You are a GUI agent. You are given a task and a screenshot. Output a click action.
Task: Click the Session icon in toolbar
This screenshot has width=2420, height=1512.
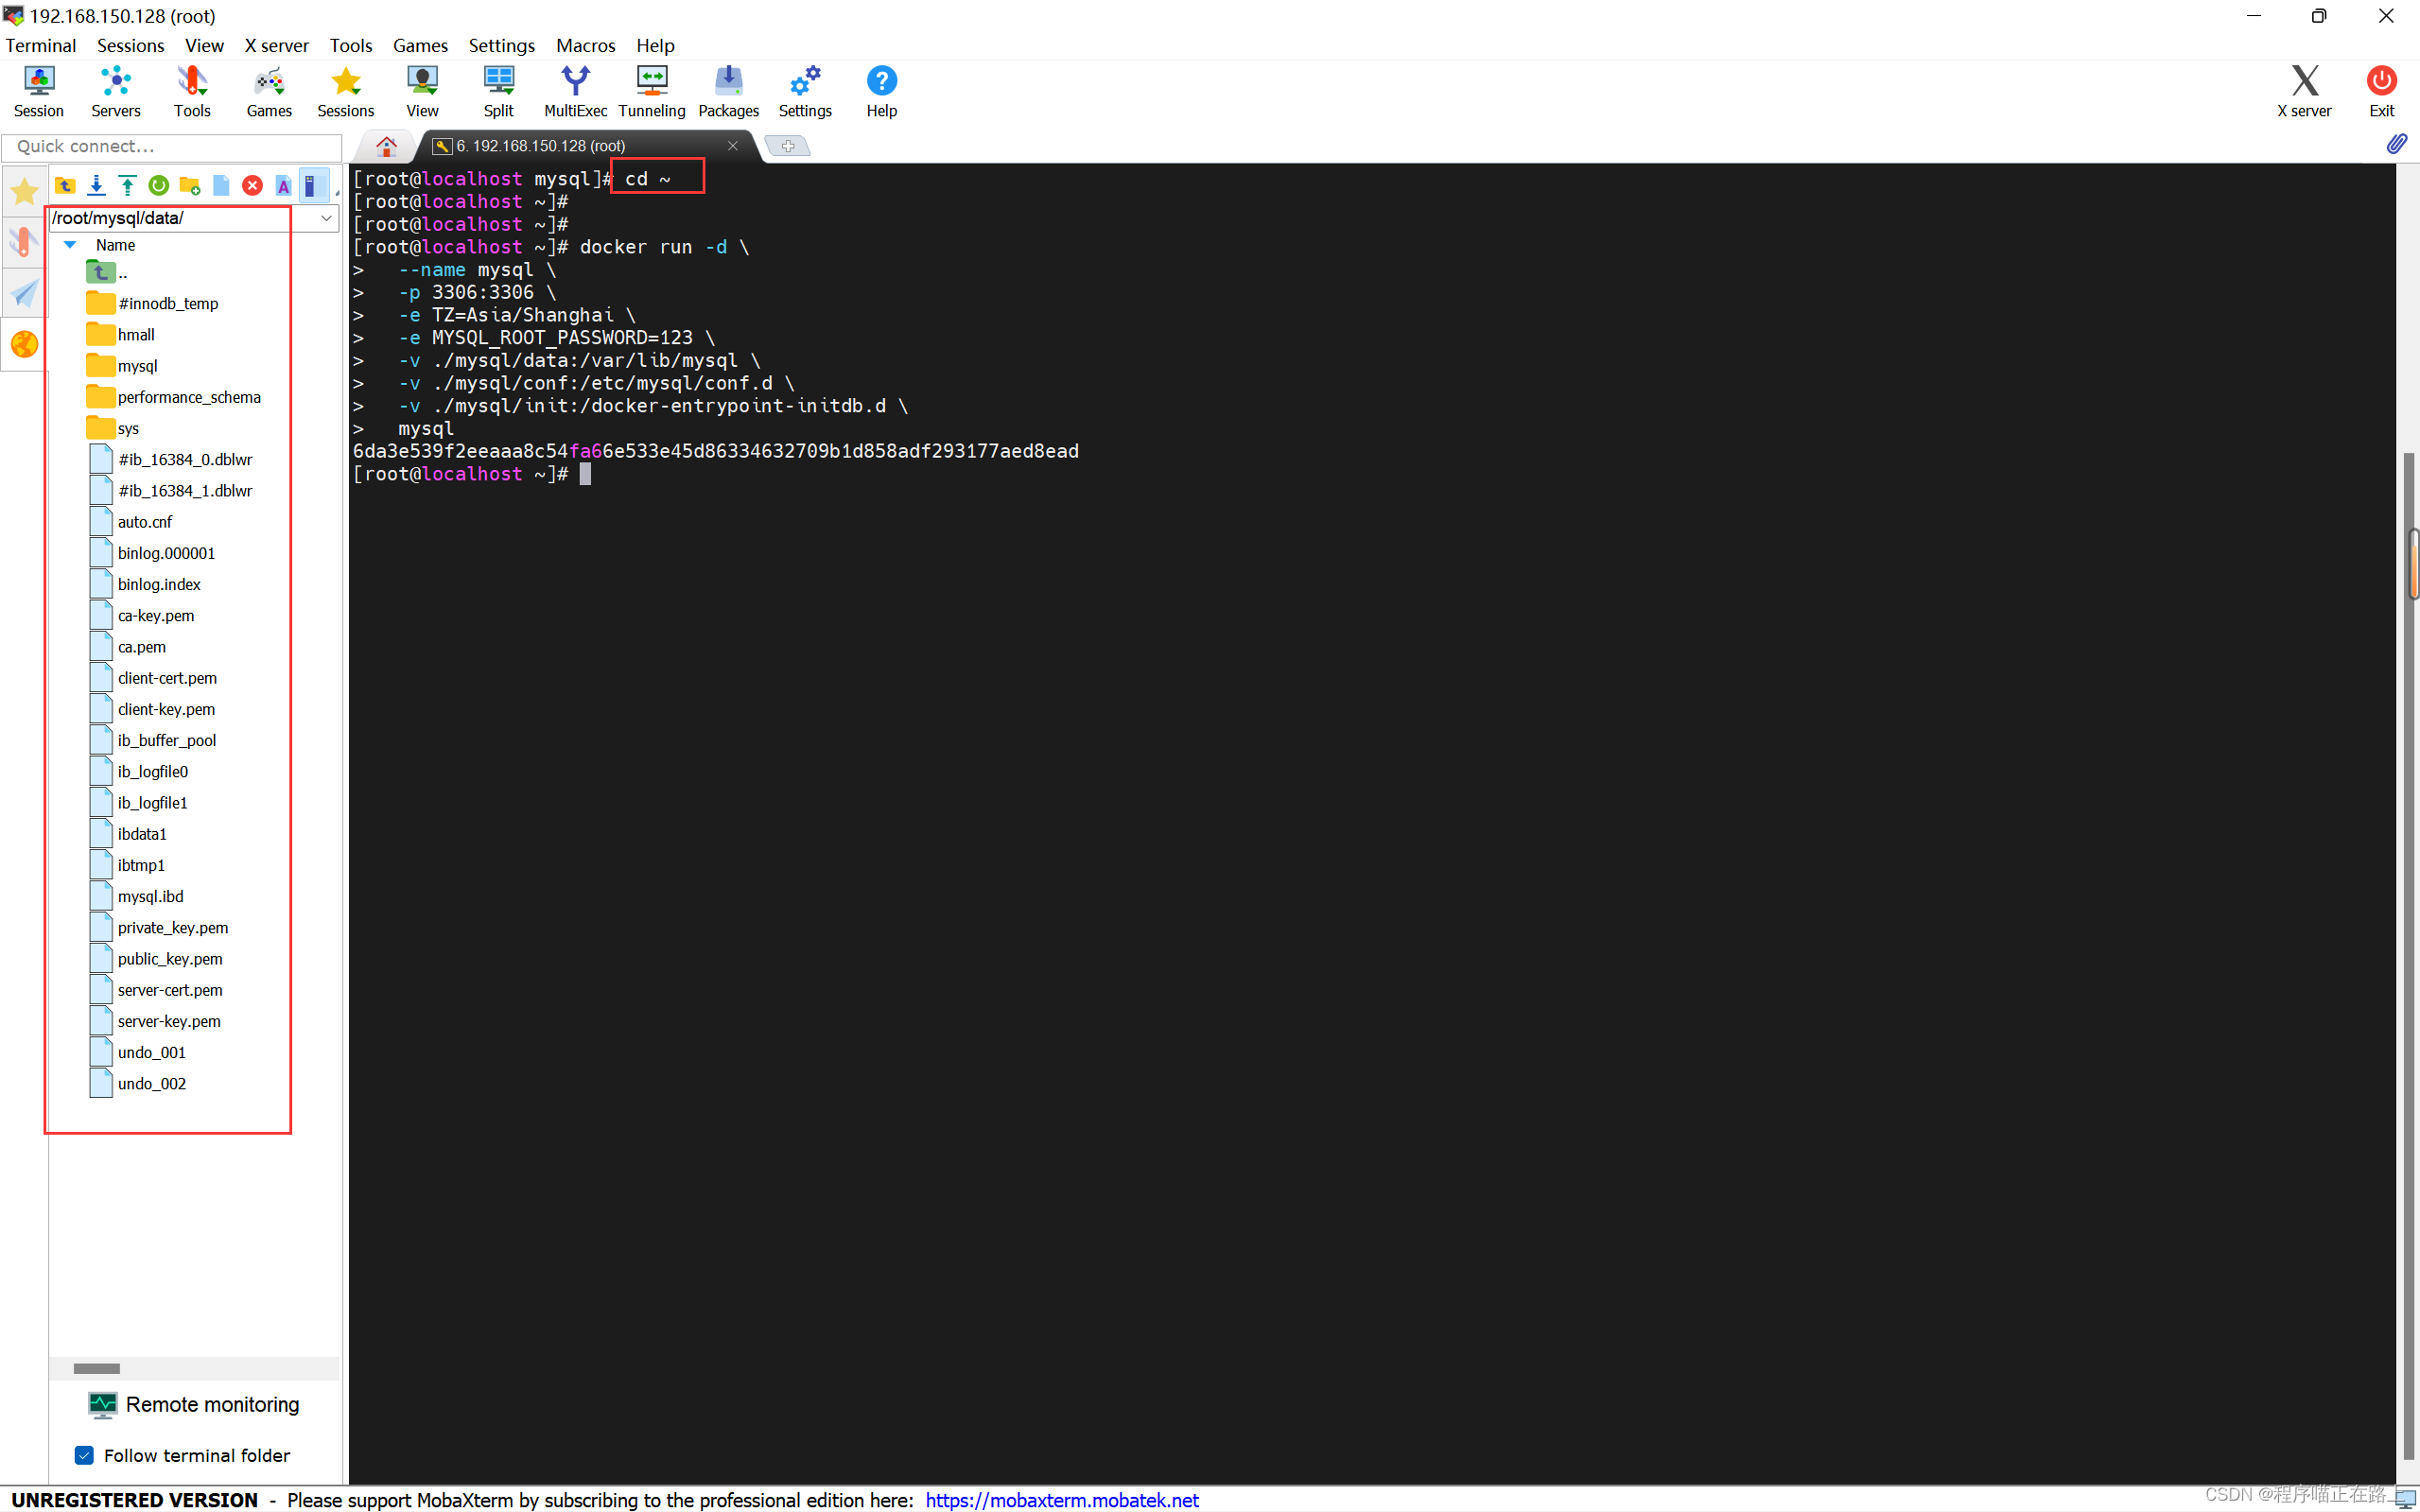coord(39,89)
